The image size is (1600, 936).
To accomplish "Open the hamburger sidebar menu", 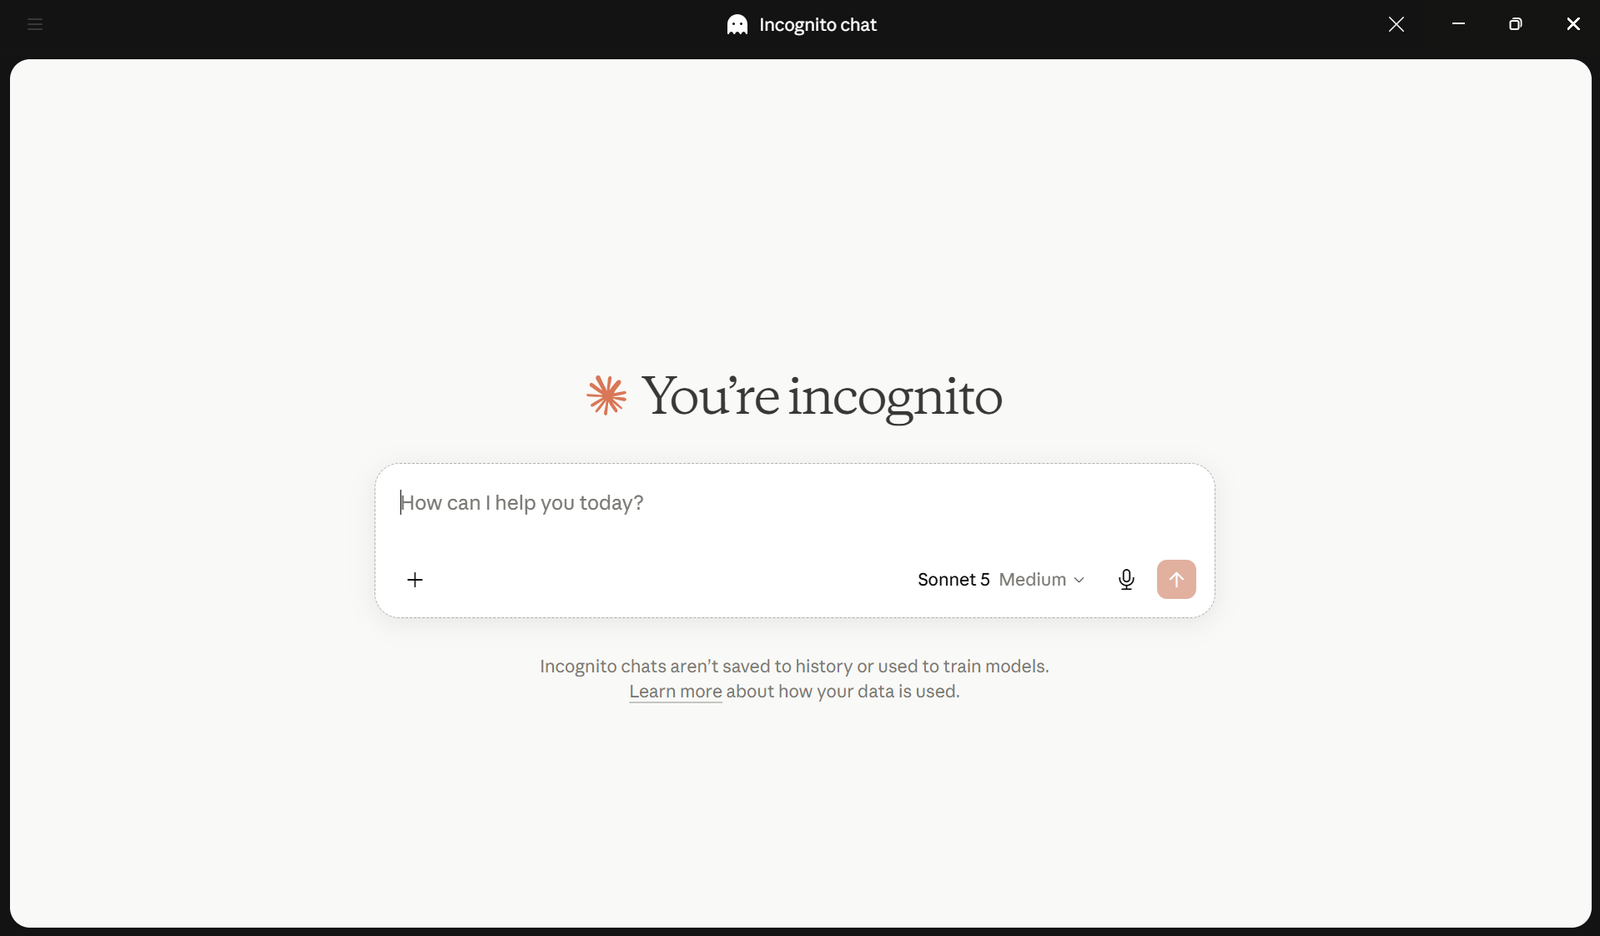I will coord(35,24).
